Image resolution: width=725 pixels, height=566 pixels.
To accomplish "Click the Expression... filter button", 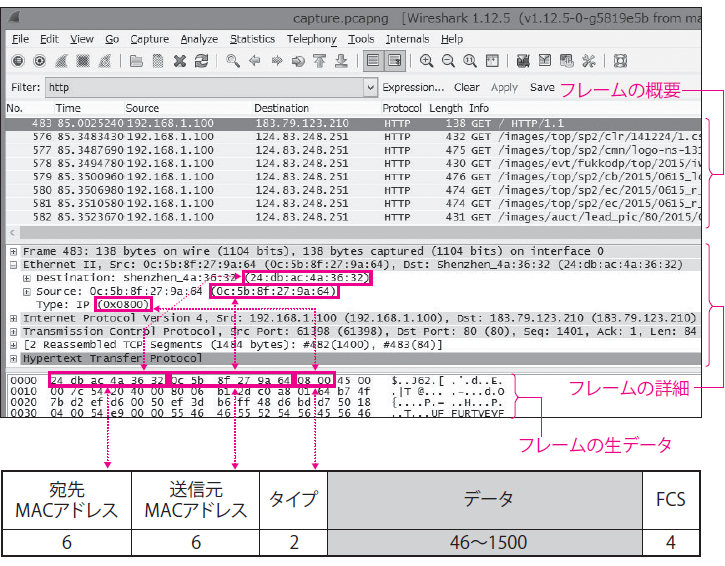I will [x=413, y=87].
